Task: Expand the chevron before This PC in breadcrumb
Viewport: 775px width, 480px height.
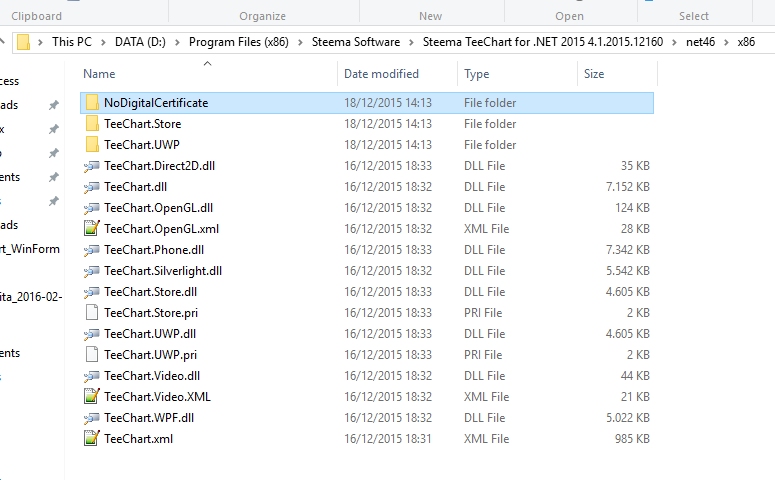Action: point(41,43)
